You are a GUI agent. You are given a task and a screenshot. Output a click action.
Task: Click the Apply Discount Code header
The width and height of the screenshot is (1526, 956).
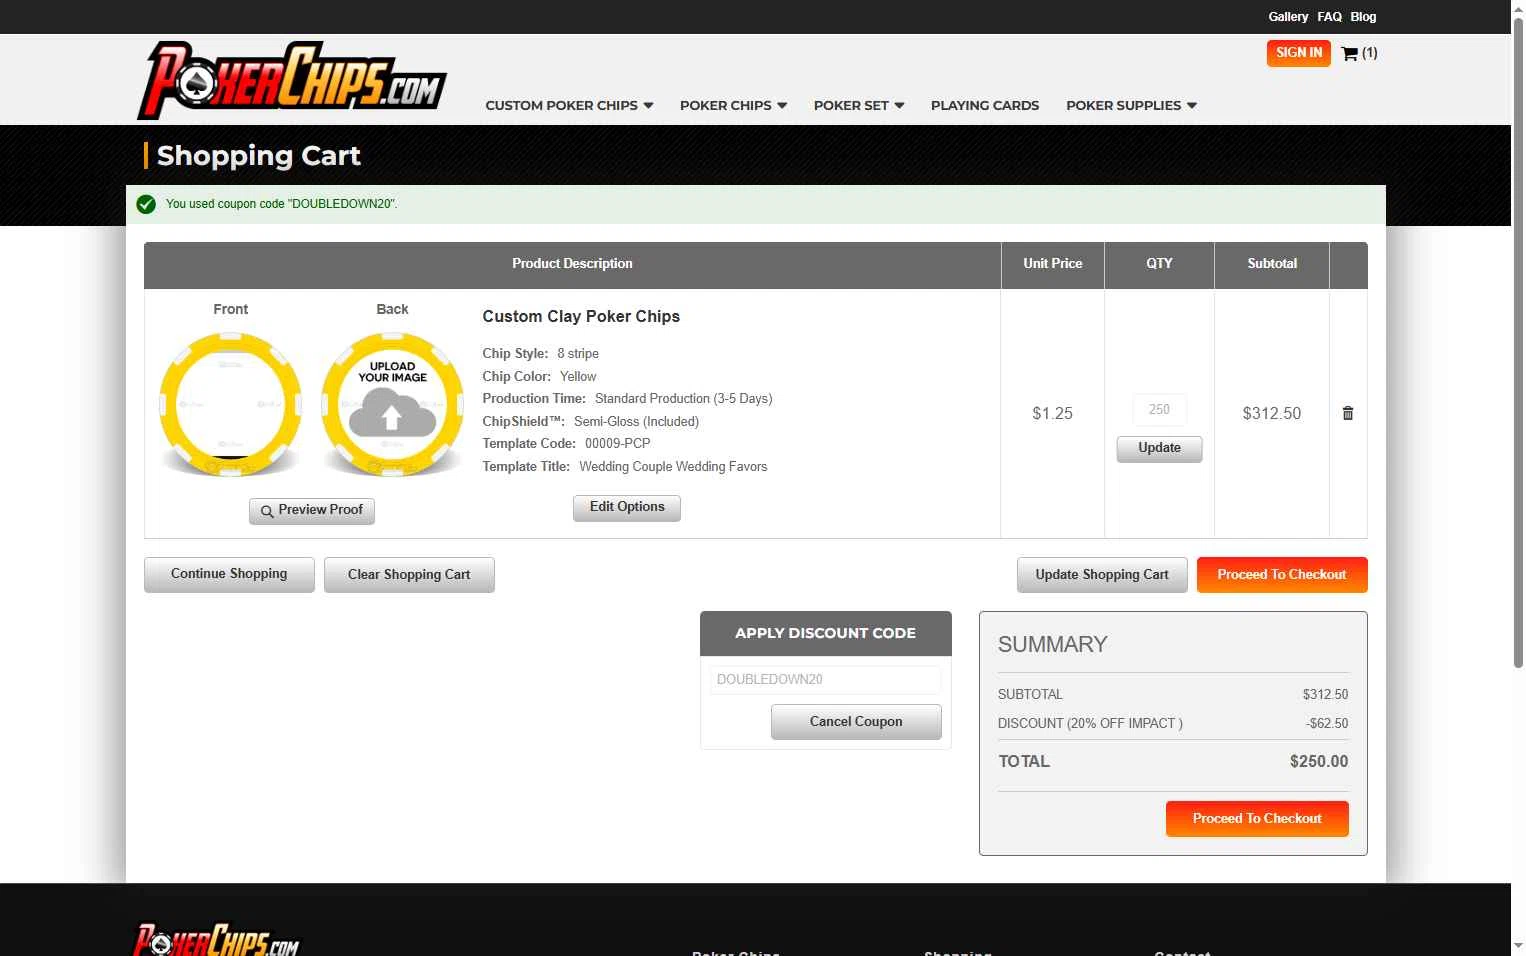pos(826,634)
